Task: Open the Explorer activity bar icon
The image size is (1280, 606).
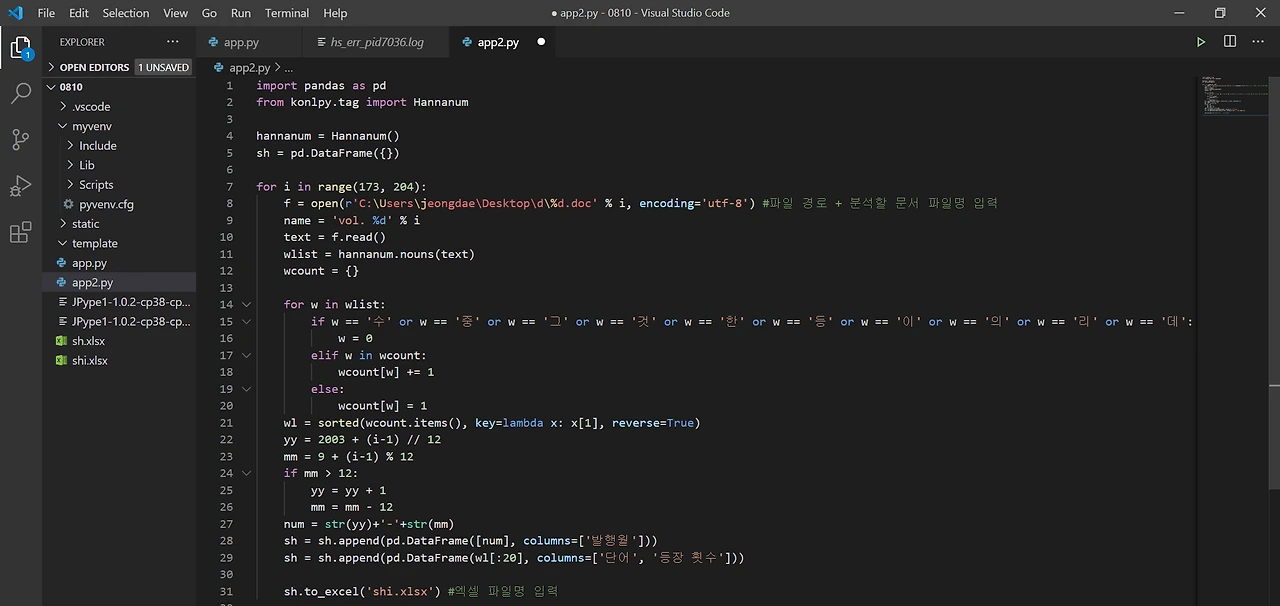Action: (x=20, y=48)
